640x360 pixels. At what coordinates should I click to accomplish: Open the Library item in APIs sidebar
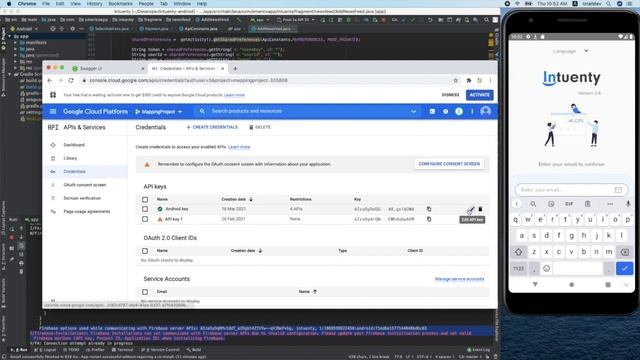(x=70, y=158)
